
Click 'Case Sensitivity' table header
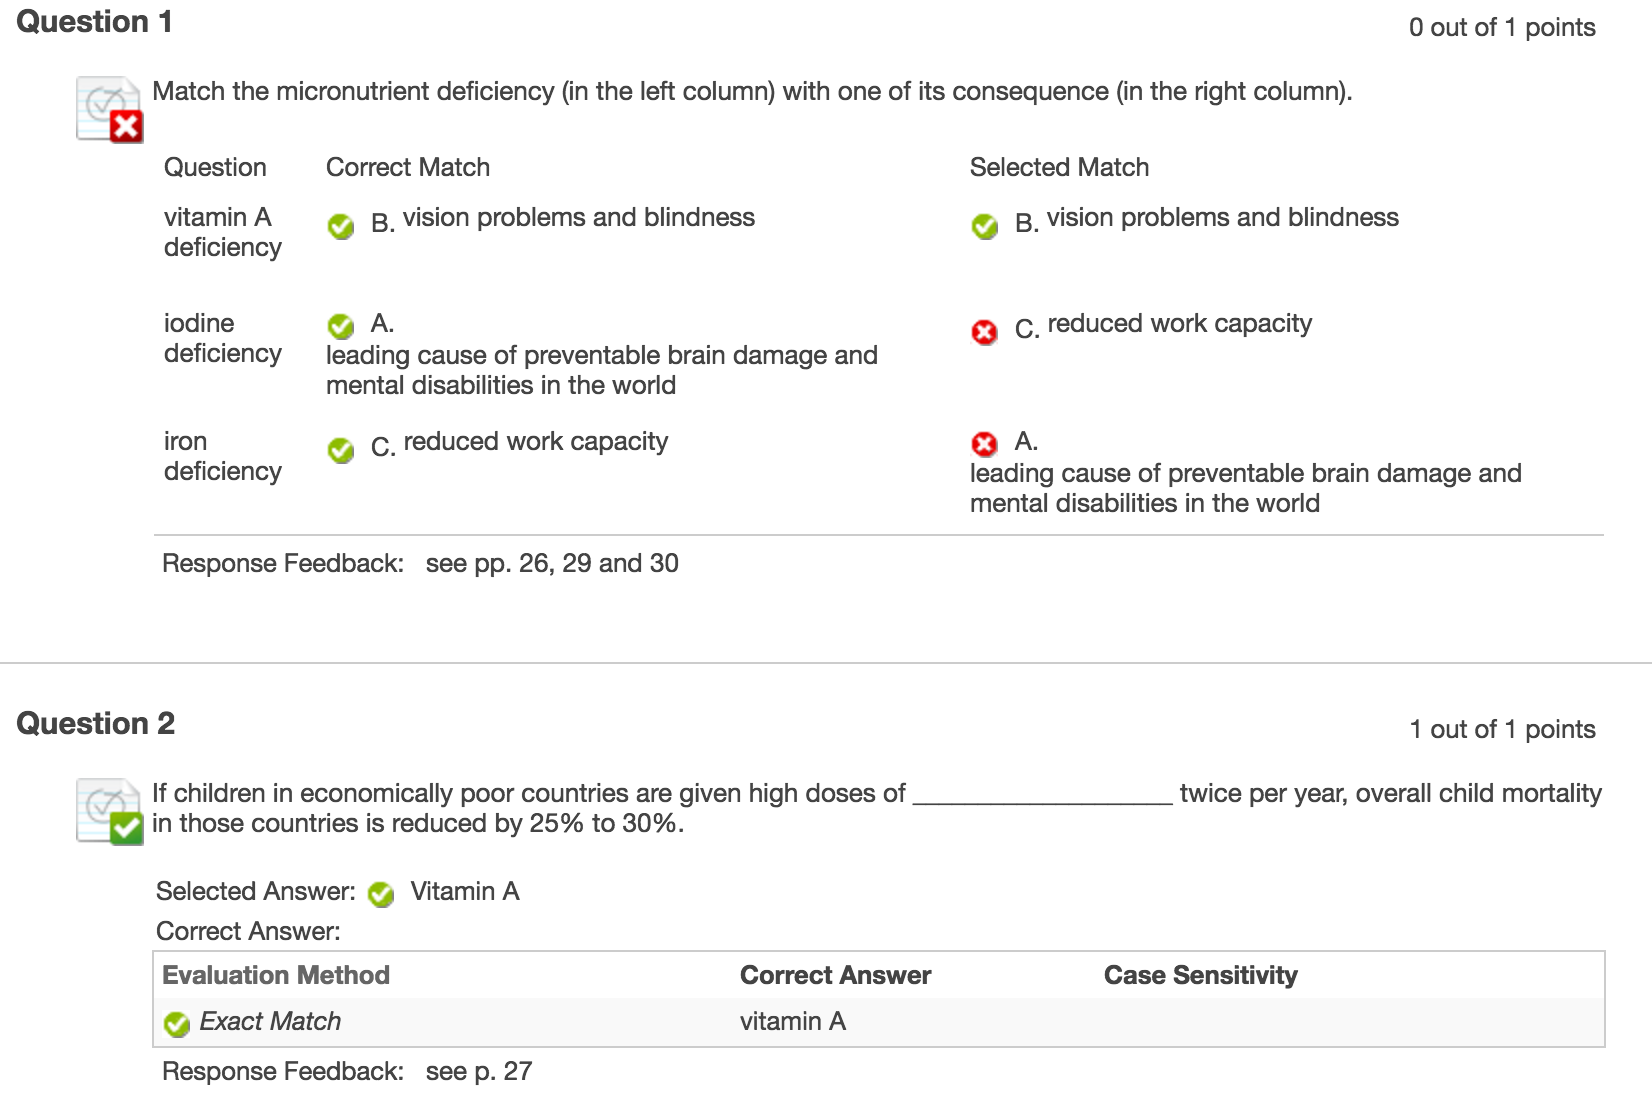[1200, 975]
